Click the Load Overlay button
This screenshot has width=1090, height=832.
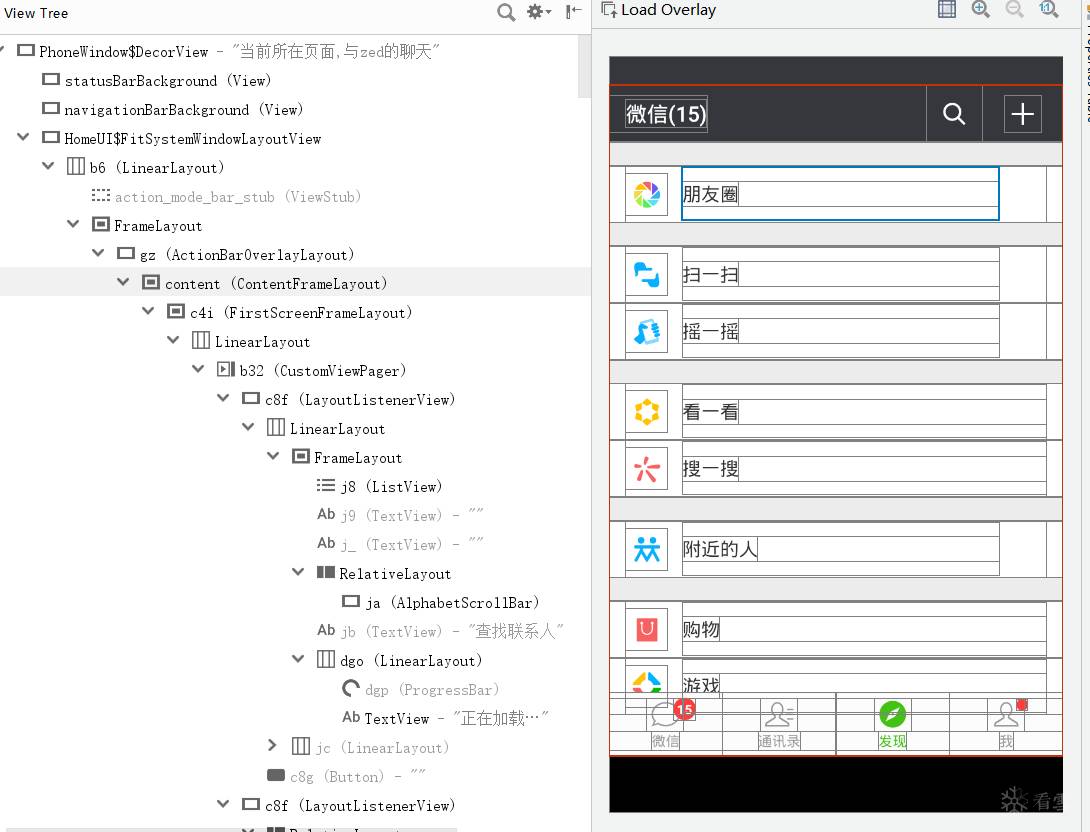658,10
